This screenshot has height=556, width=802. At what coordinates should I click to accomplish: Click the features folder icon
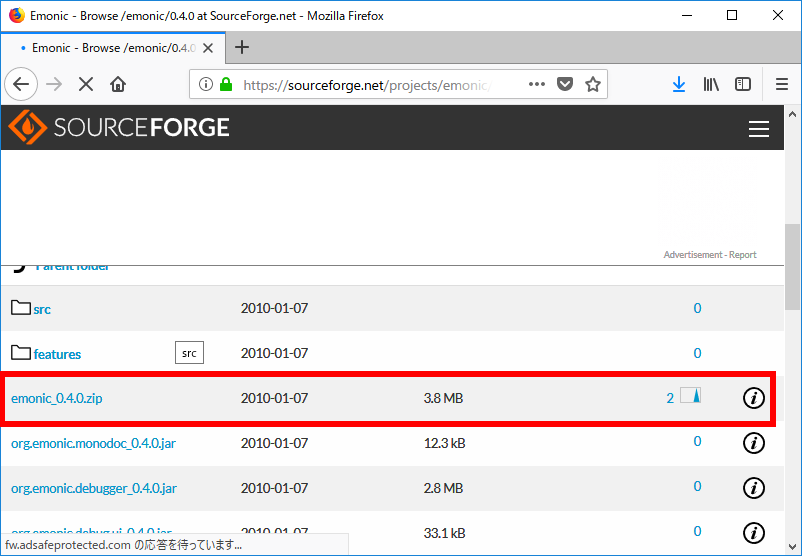(20, 352)
